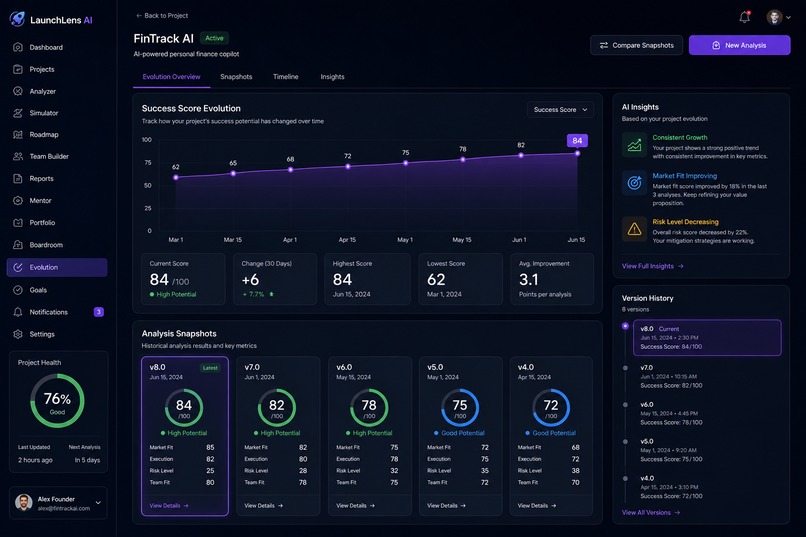Switch to the Timeline tab
This screenshot has height=537, width=806.
pyautogui.click(x=286, y=77)
